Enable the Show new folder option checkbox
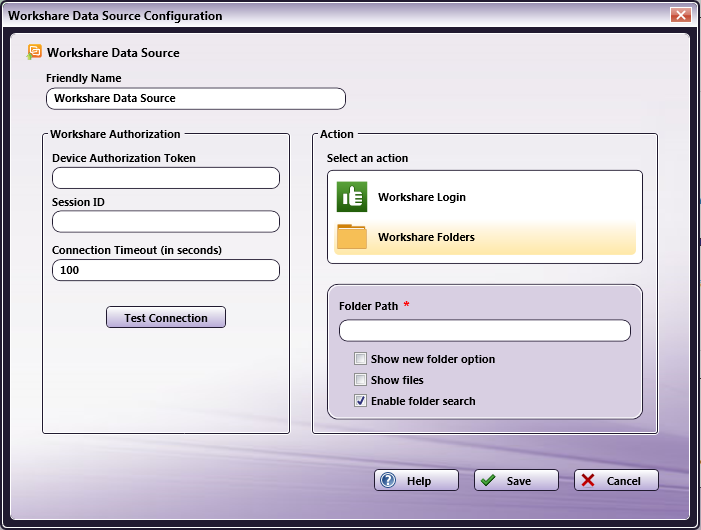Image resolution: width=701 pixels, height=530 pixels. coord(361,359)
